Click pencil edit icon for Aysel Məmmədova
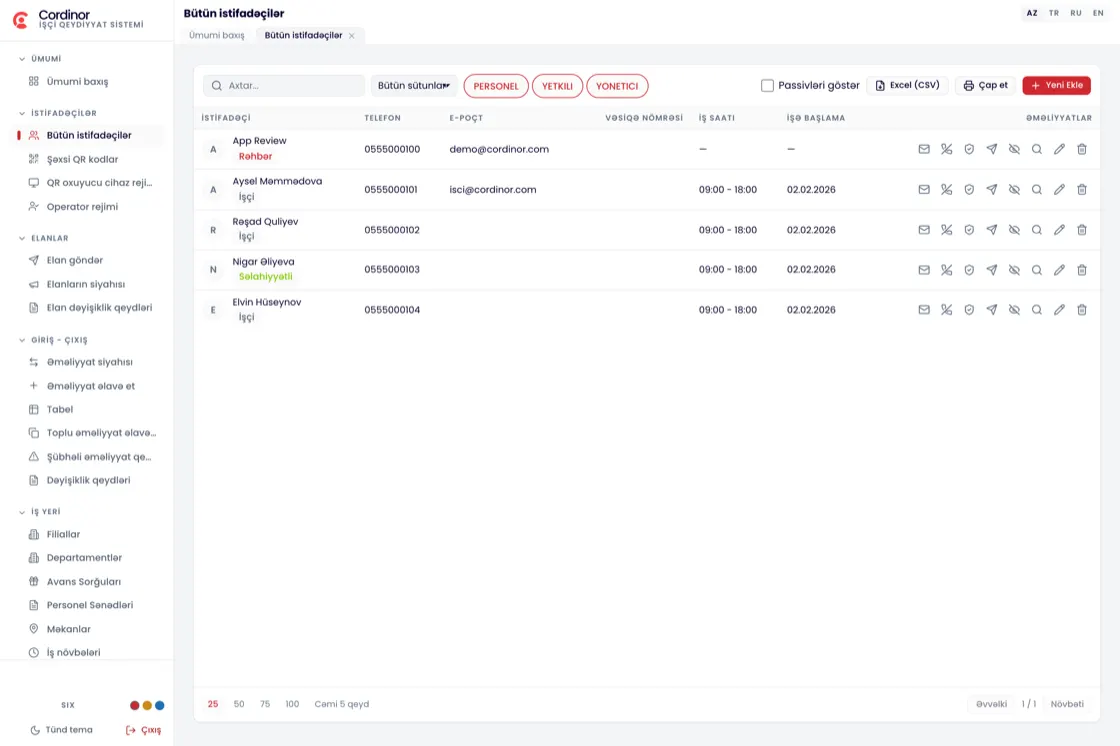The width and height of the screenshot is (1120, 746). tap(1059, 189)
